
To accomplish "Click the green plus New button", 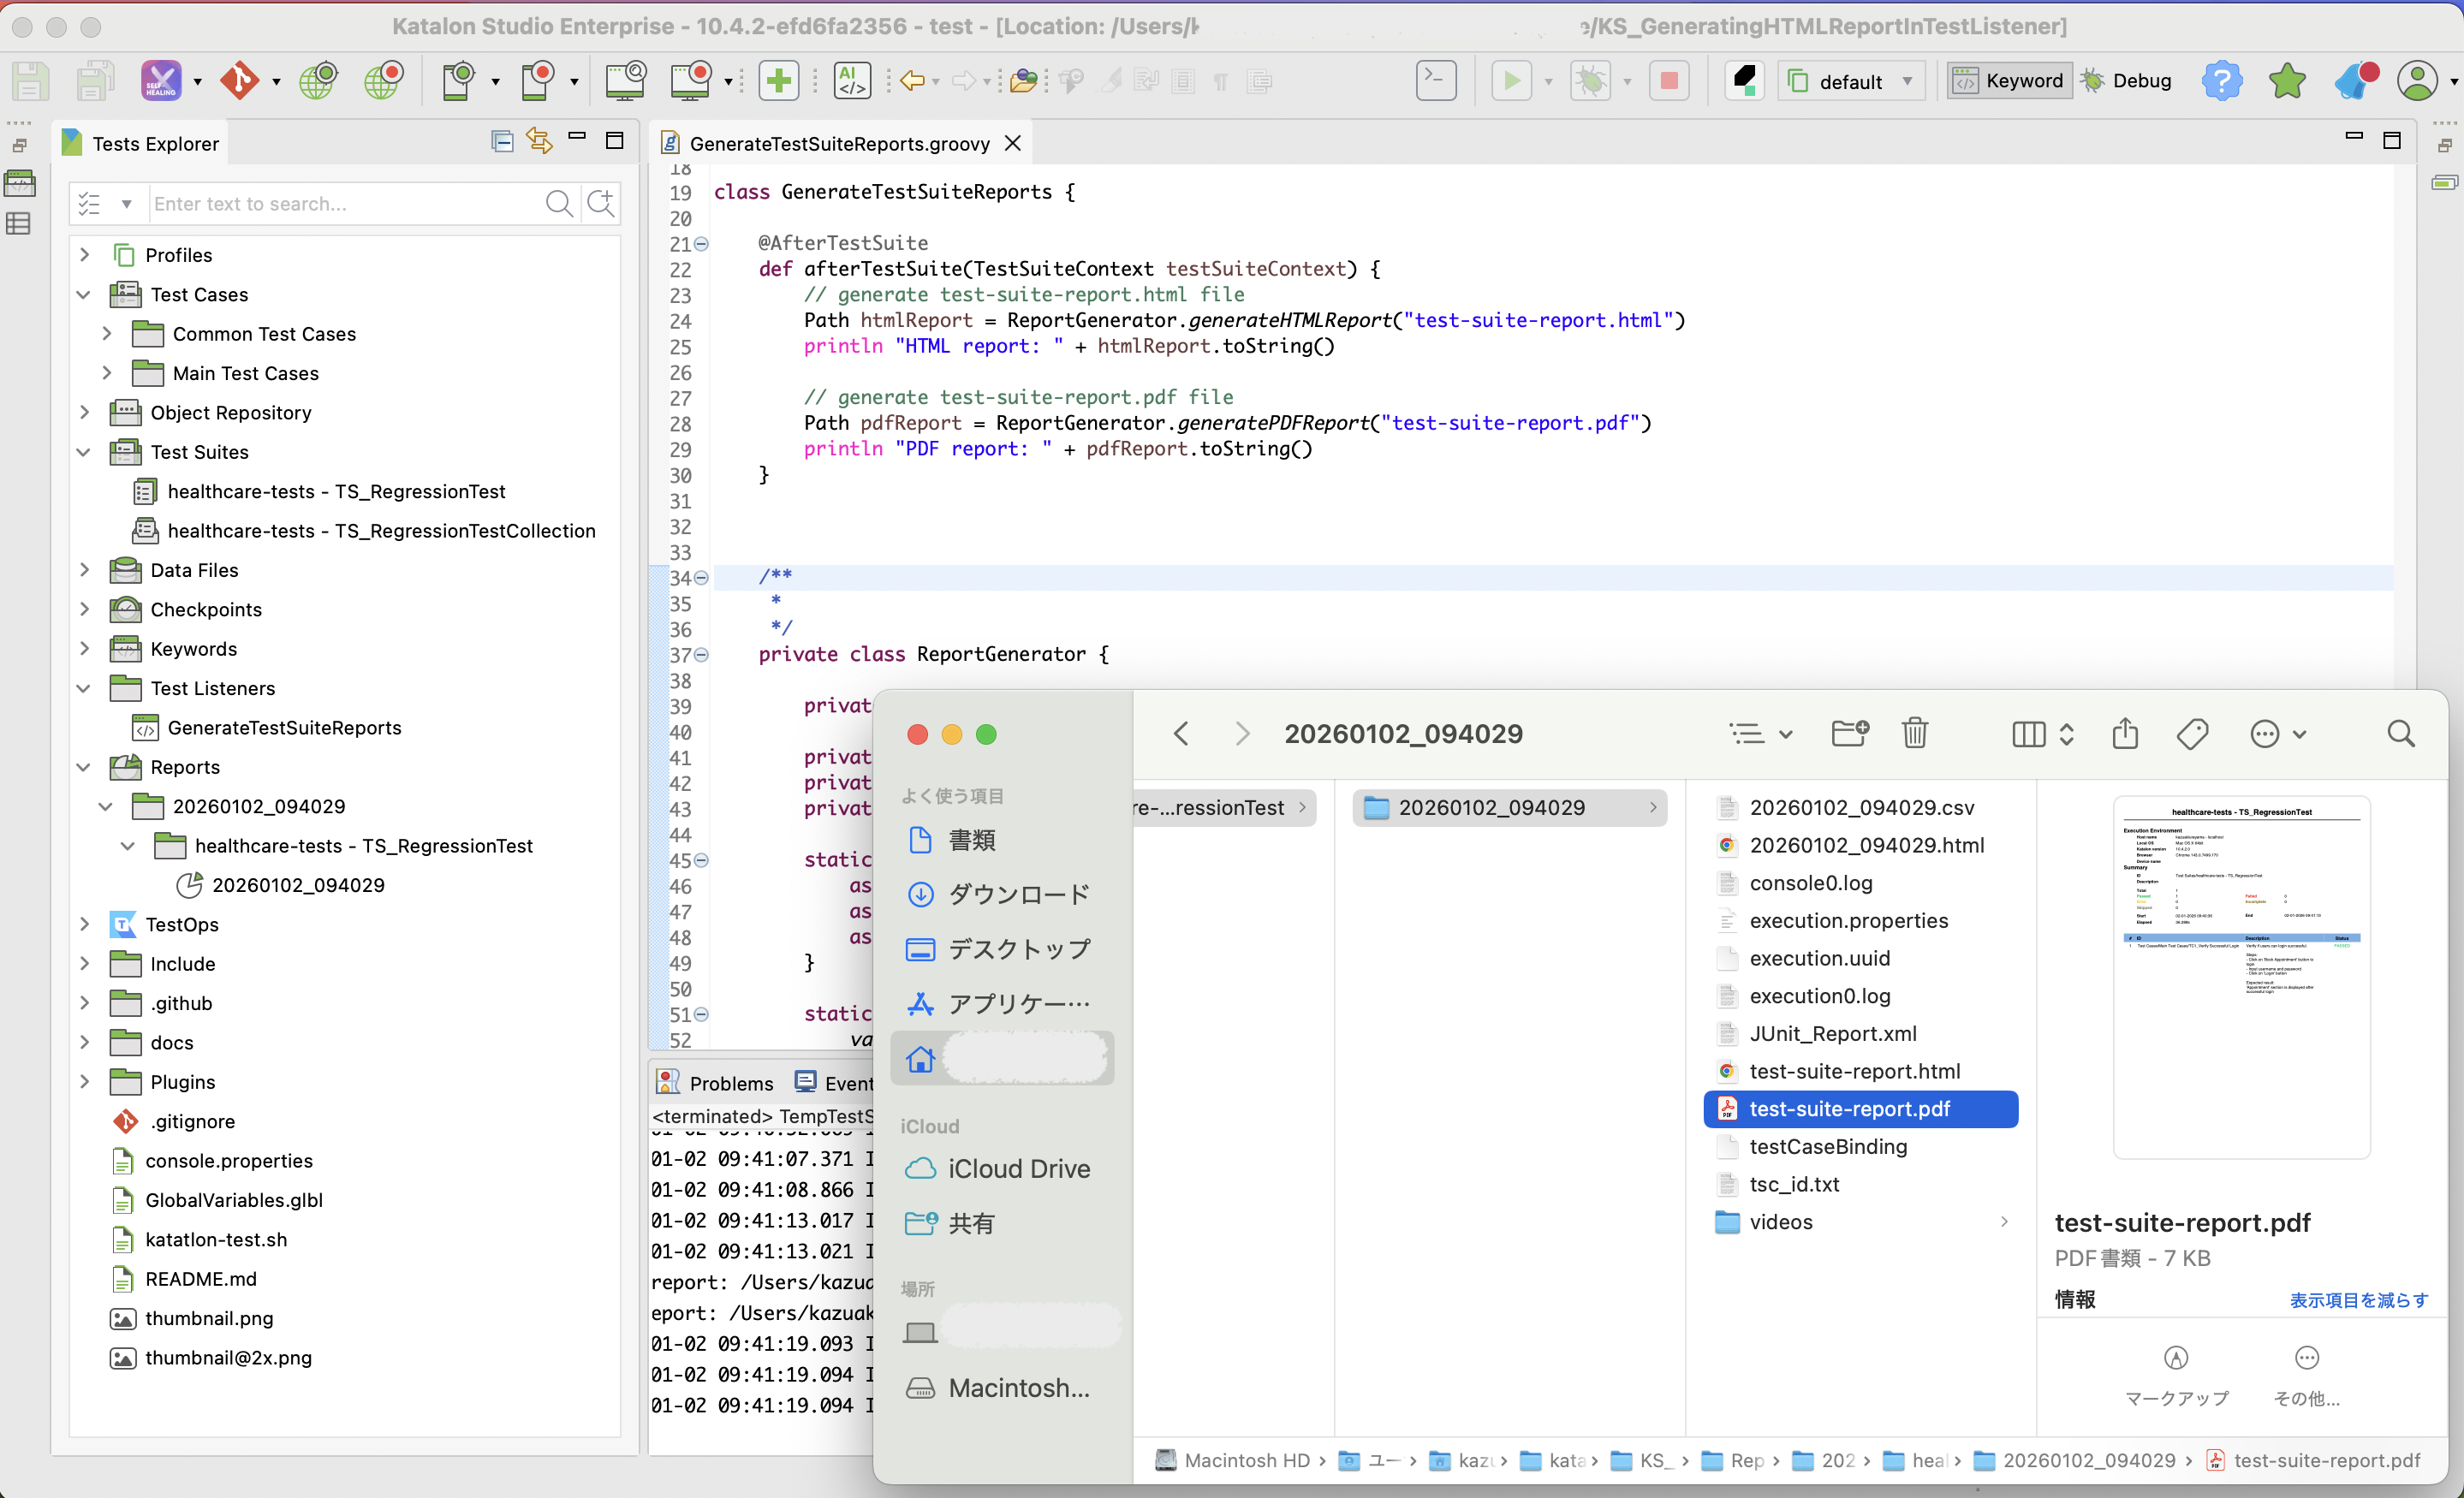I will (x=778, y=80).
